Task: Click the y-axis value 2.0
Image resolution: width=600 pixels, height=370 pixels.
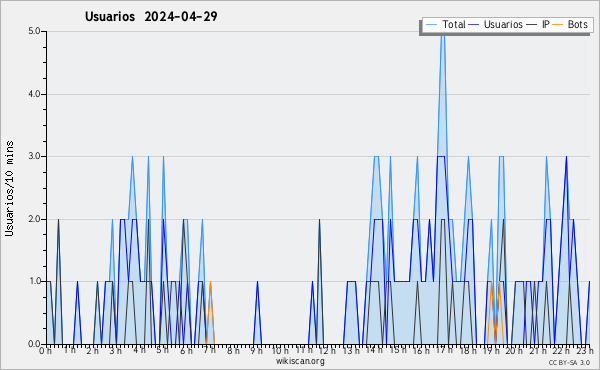Action: click(x=34, y=219)
